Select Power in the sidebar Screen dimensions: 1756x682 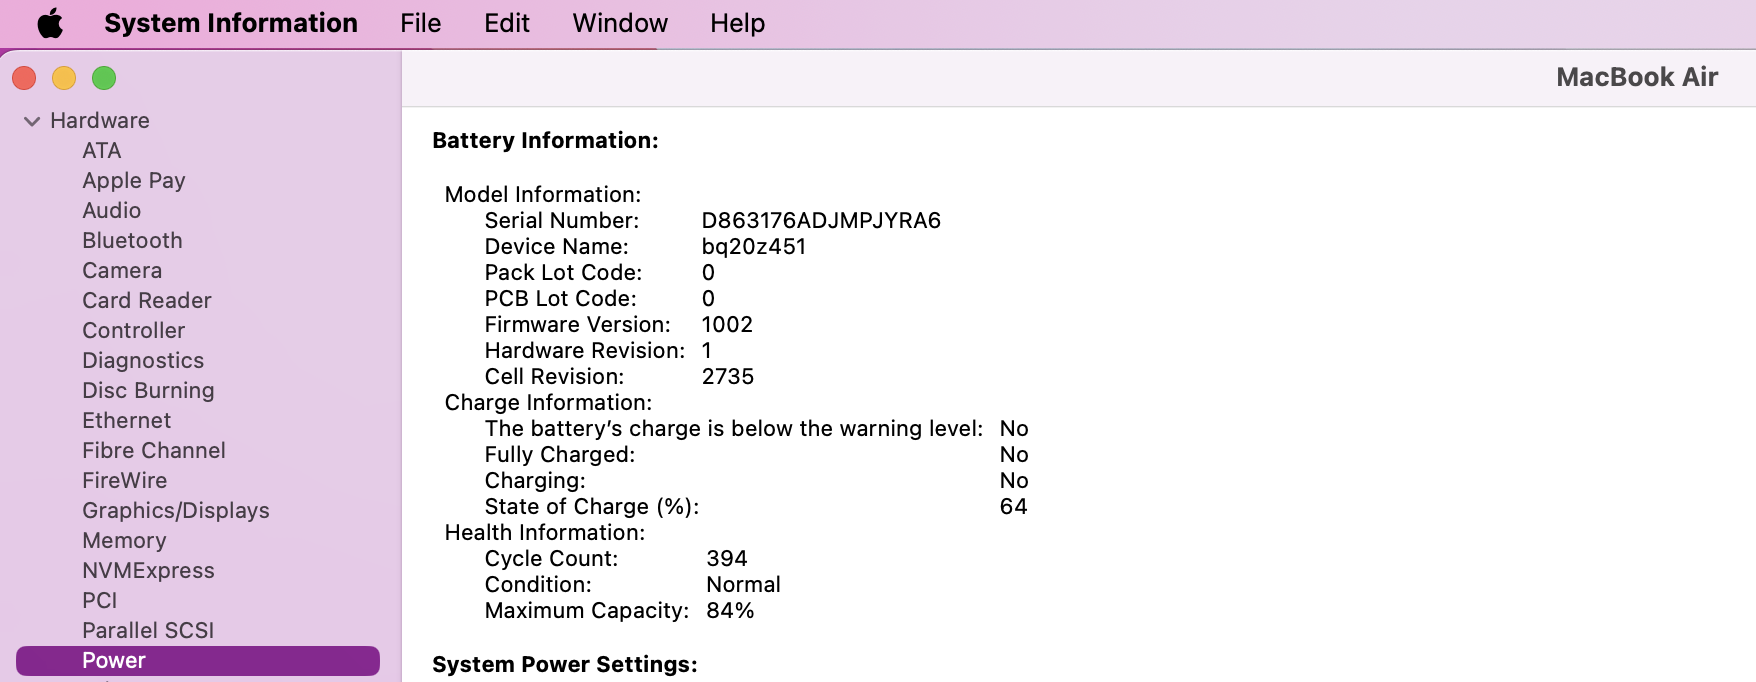198,660
